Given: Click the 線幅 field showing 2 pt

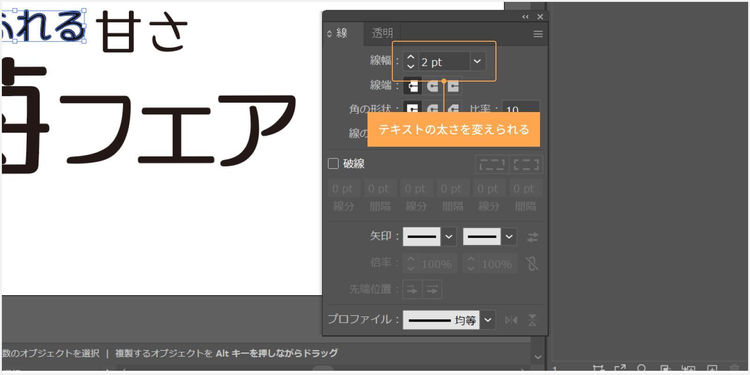Looking at the screenshot, I should click(x=443, y=62).
